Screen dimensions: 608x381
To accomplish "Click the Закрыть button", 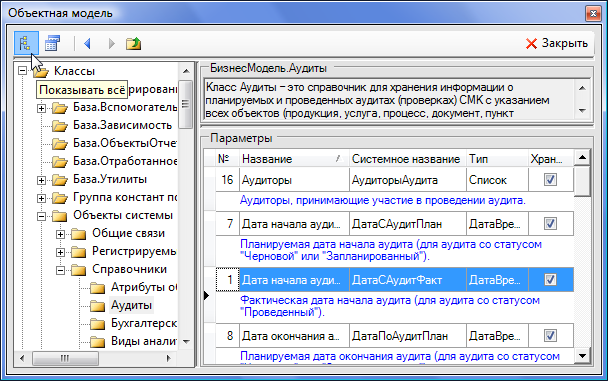I will [557, 43].
